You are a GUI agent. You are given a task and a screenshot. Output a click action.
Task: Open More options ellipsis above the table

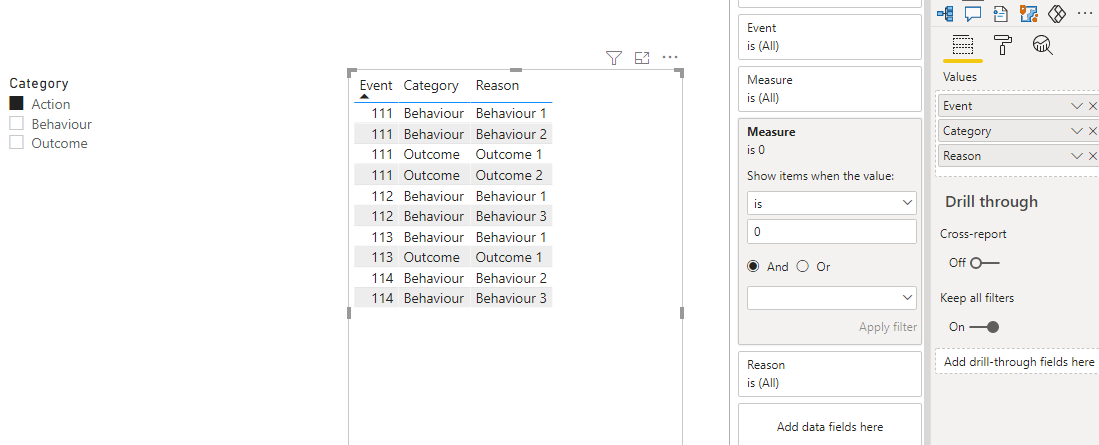670,57
